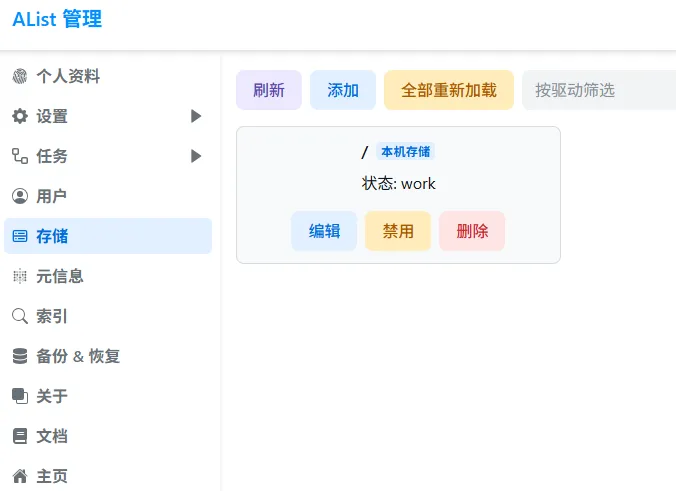The height and width of the screenshot is (491, 676).
Task: Click the fingerprint icon beside 个人资料
Action: [x=20, y=76]
